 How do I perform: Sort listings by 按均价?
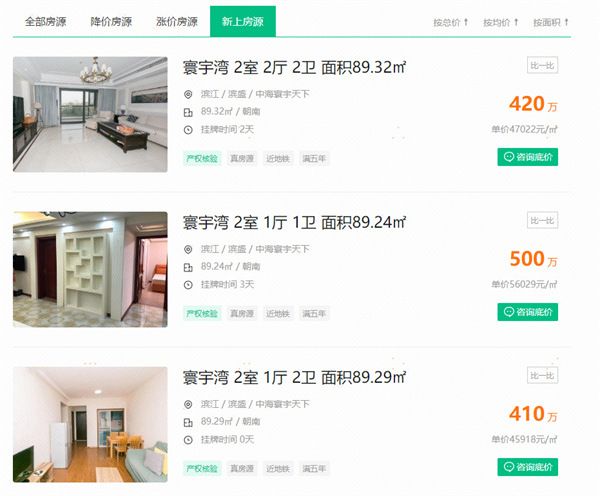tap(501, 22)
